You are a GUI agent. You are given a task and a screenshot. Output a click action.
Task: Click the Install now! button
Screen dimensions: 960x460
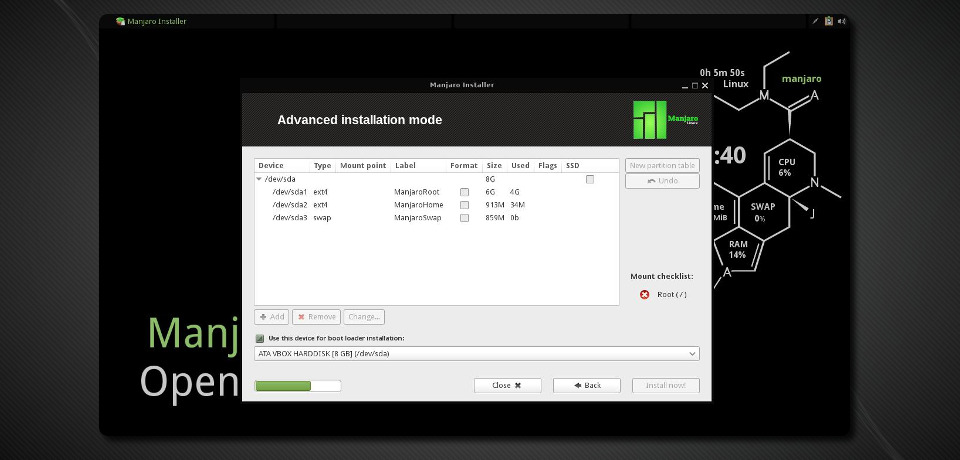point(666,385)
